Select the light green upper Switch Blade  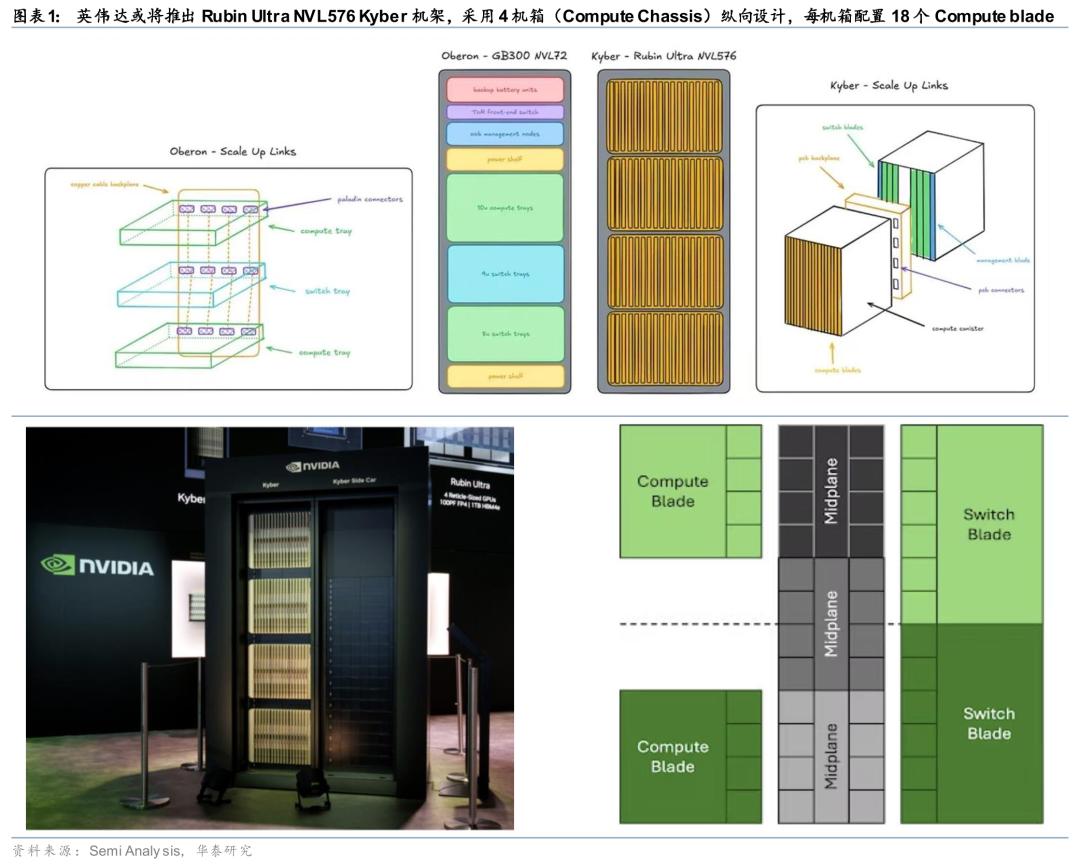(988, 524)
